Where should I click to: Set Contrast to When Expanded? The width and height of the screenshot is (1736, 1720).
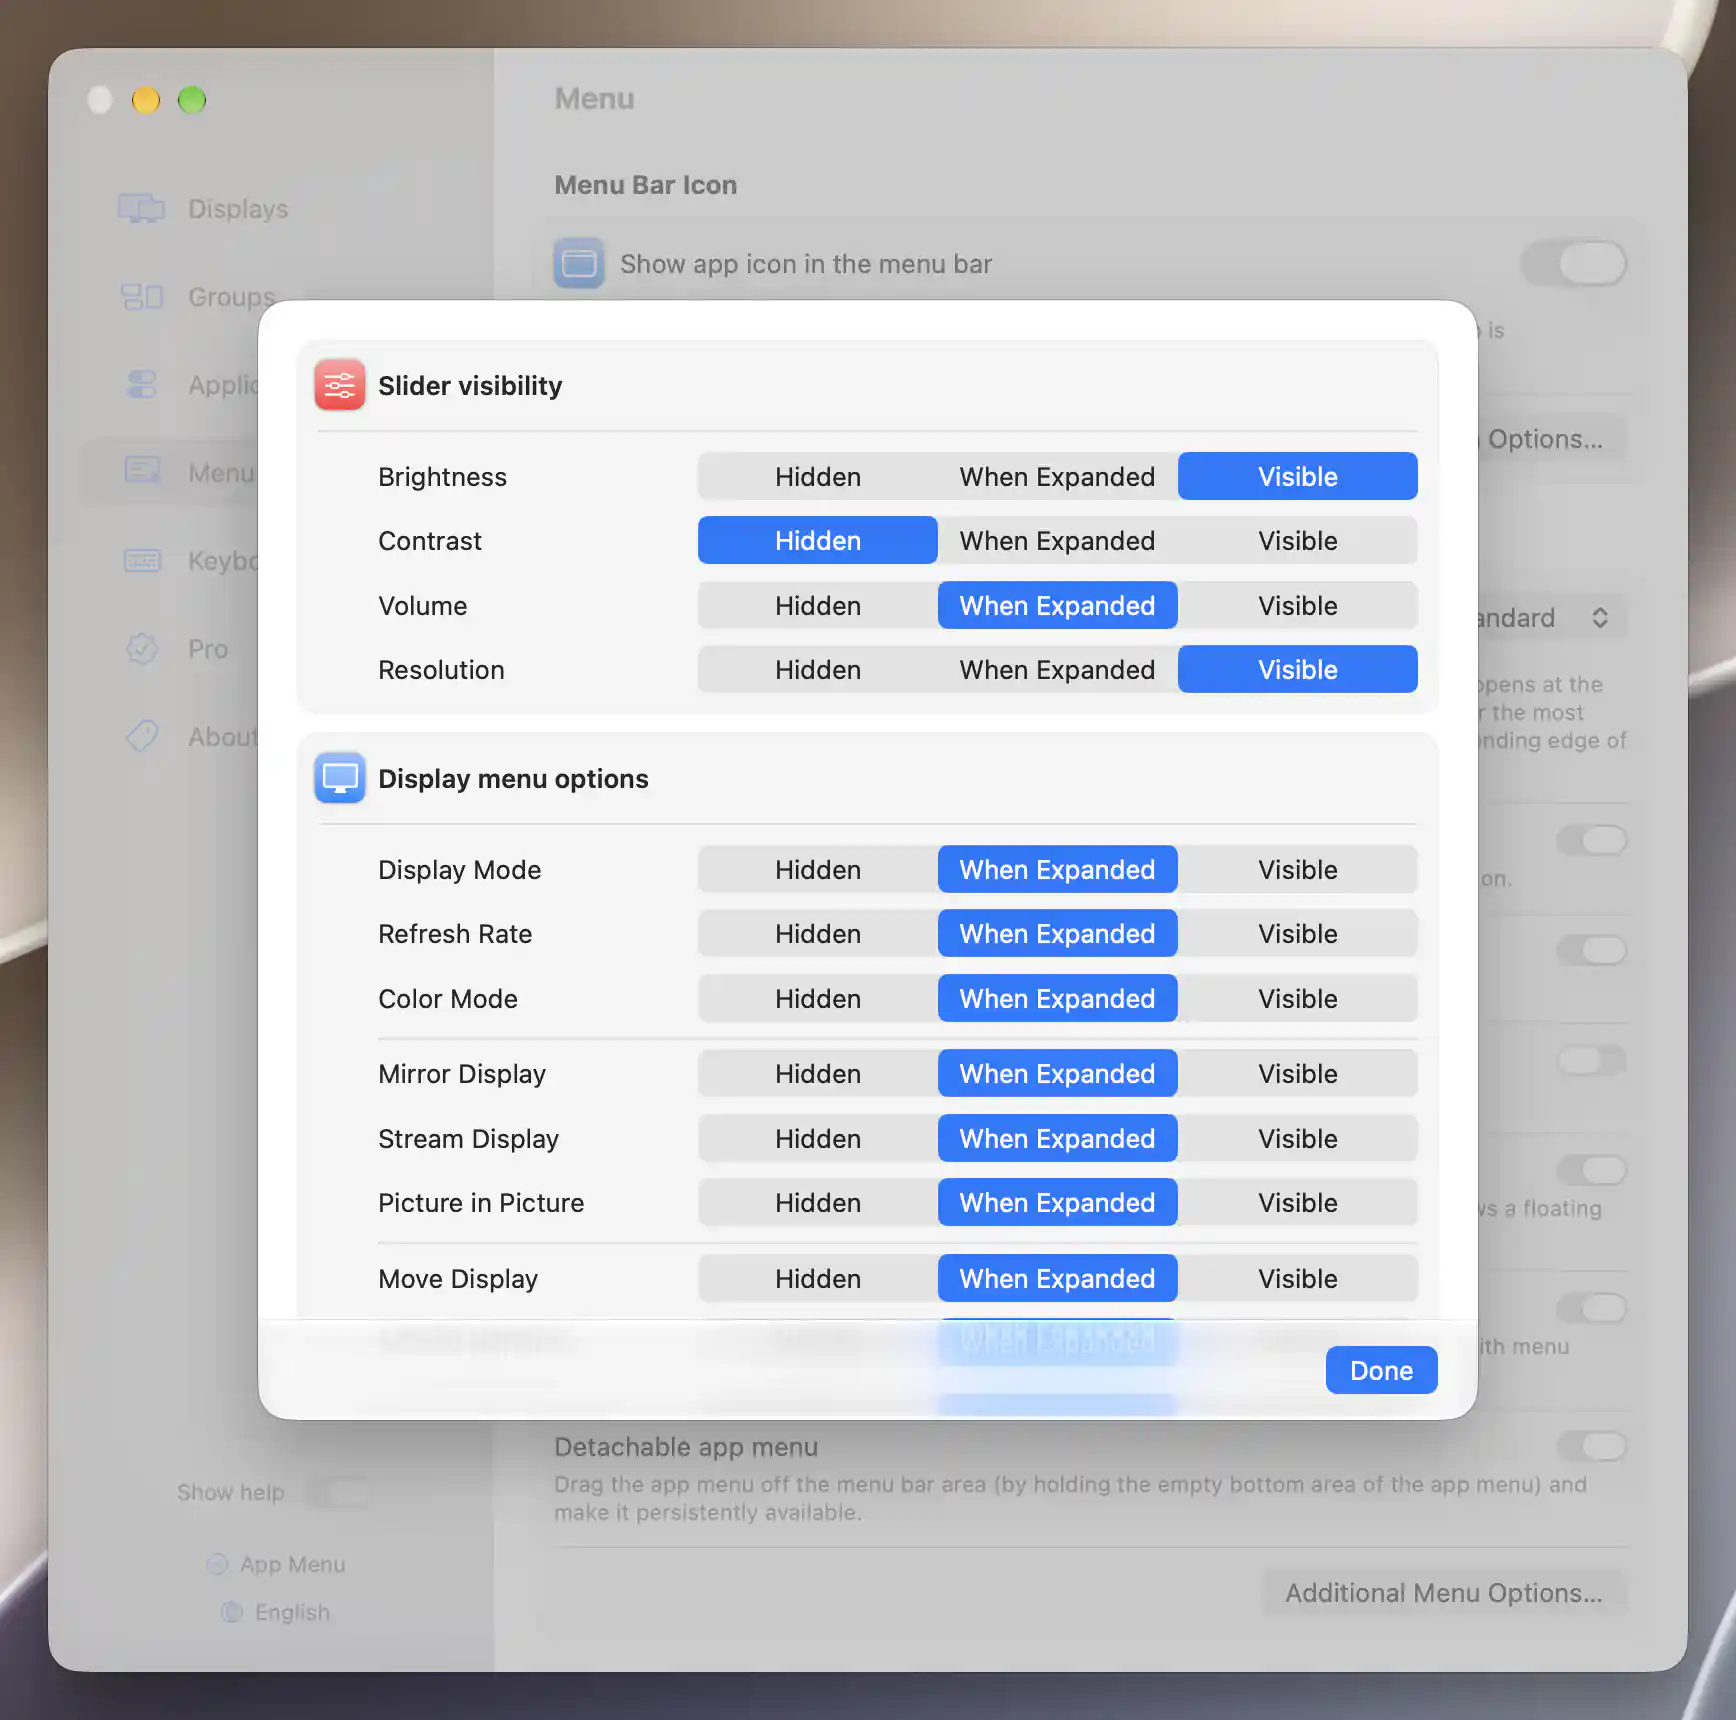coord(1057,540)
